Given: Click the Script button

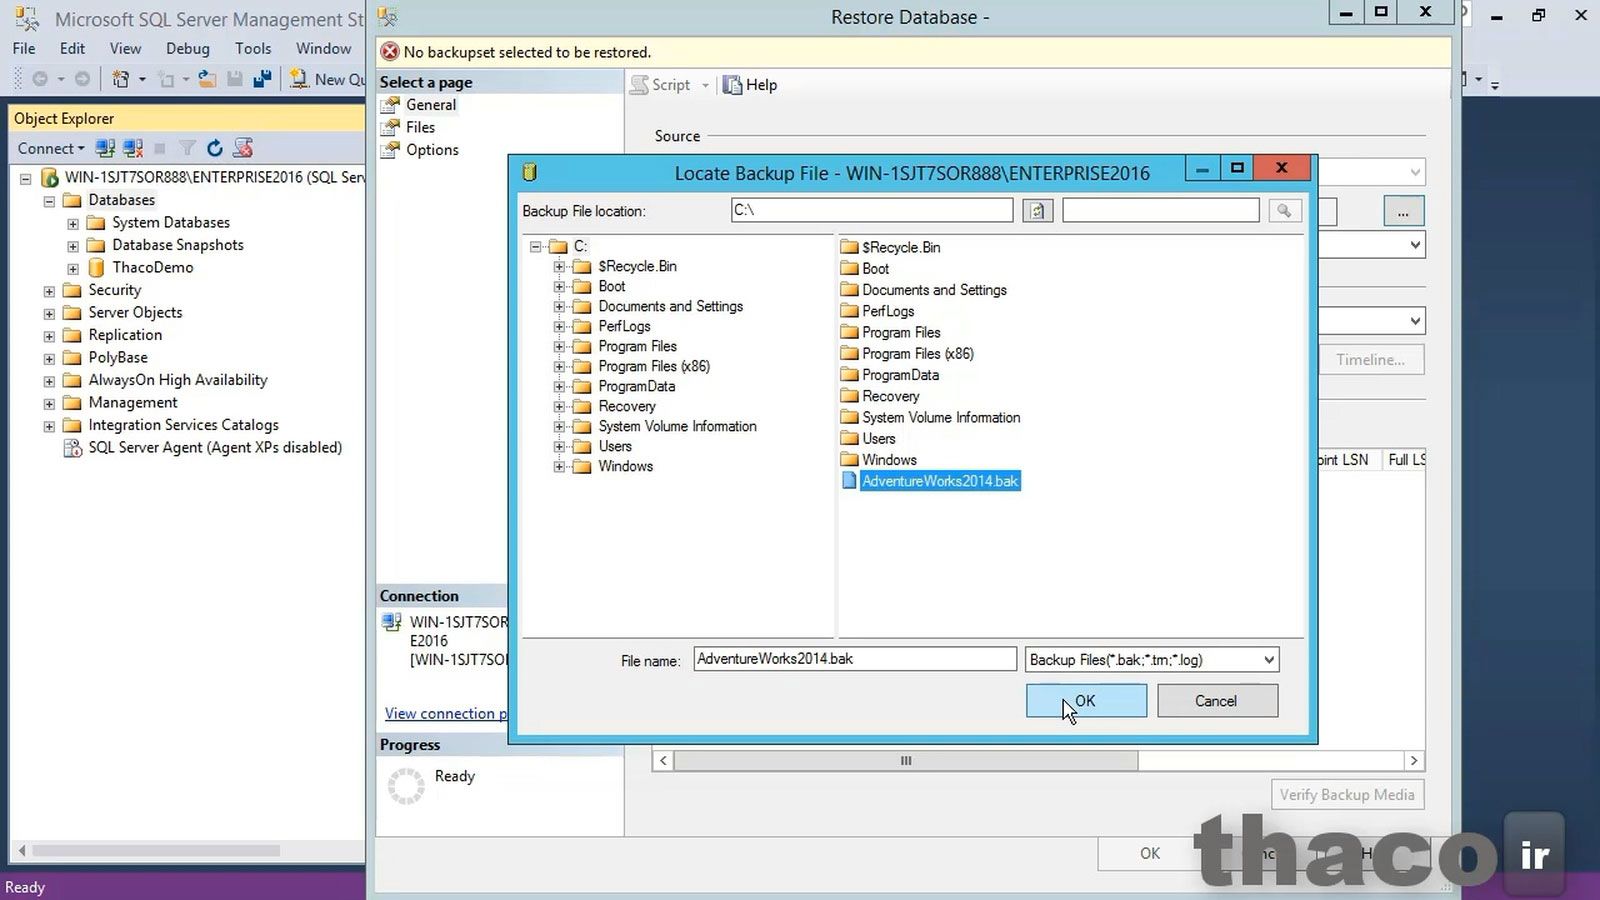Looking at the screenshot, I should pos(660,85).
